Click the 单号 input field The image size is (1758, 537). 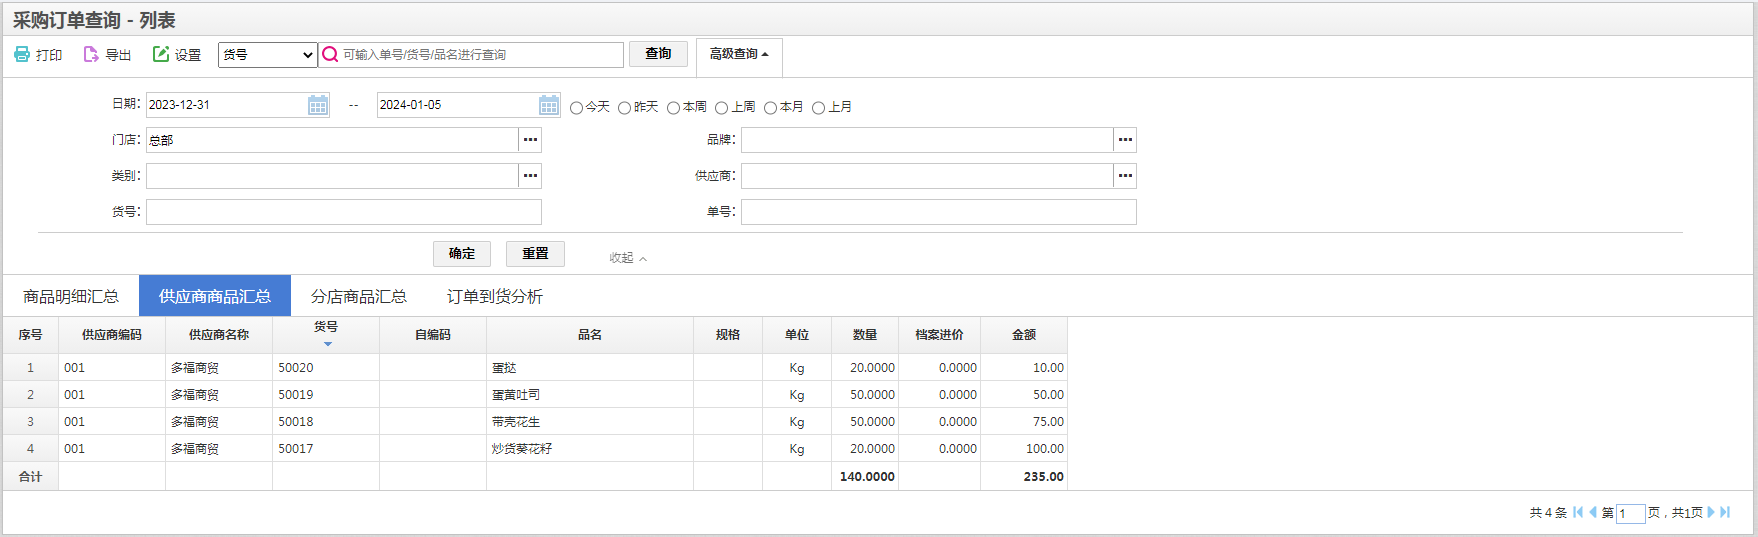pos(939,212)
